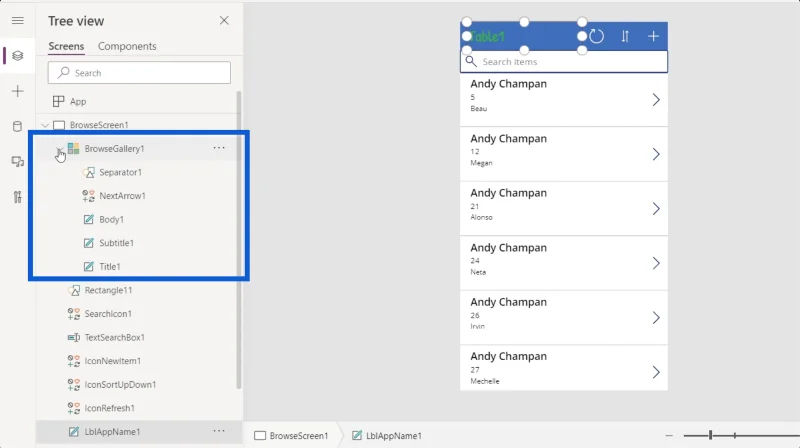Collapse the BrowseGallery1 node
This screenshot has height=448, width=800.
click(x=59, y=149)
